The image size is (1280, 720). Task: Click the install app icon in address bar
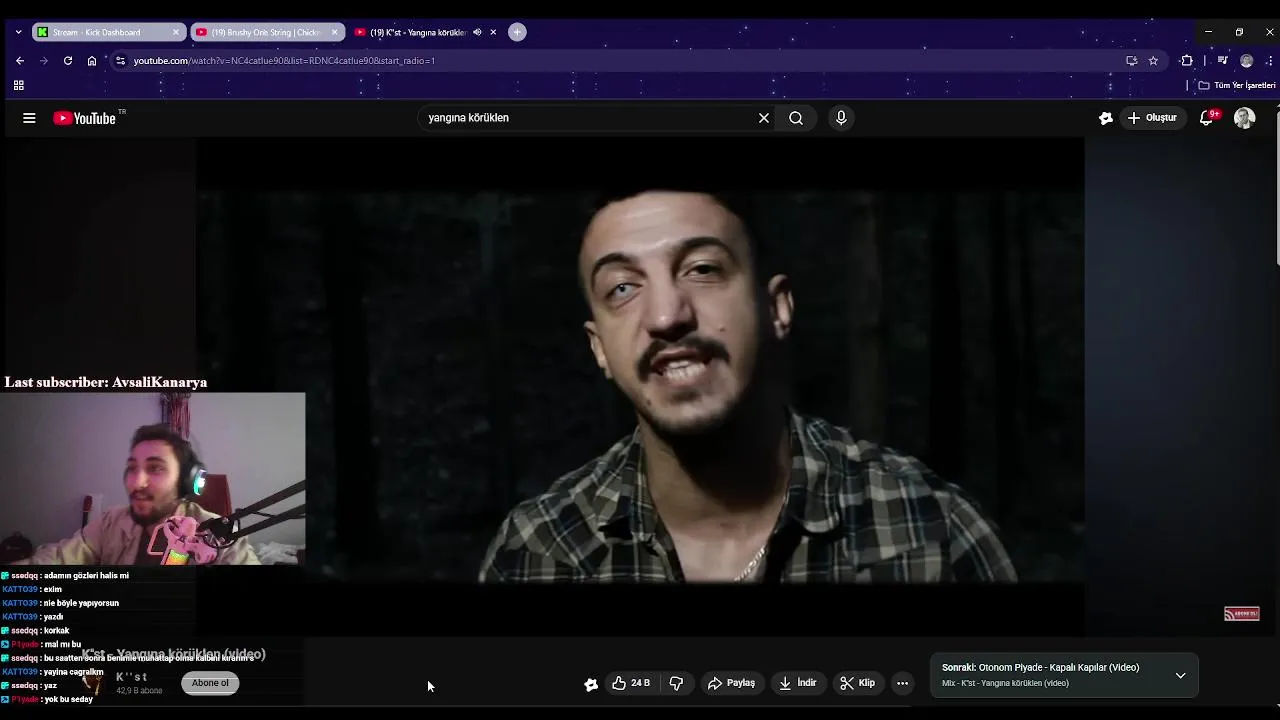pos(1131,61)
